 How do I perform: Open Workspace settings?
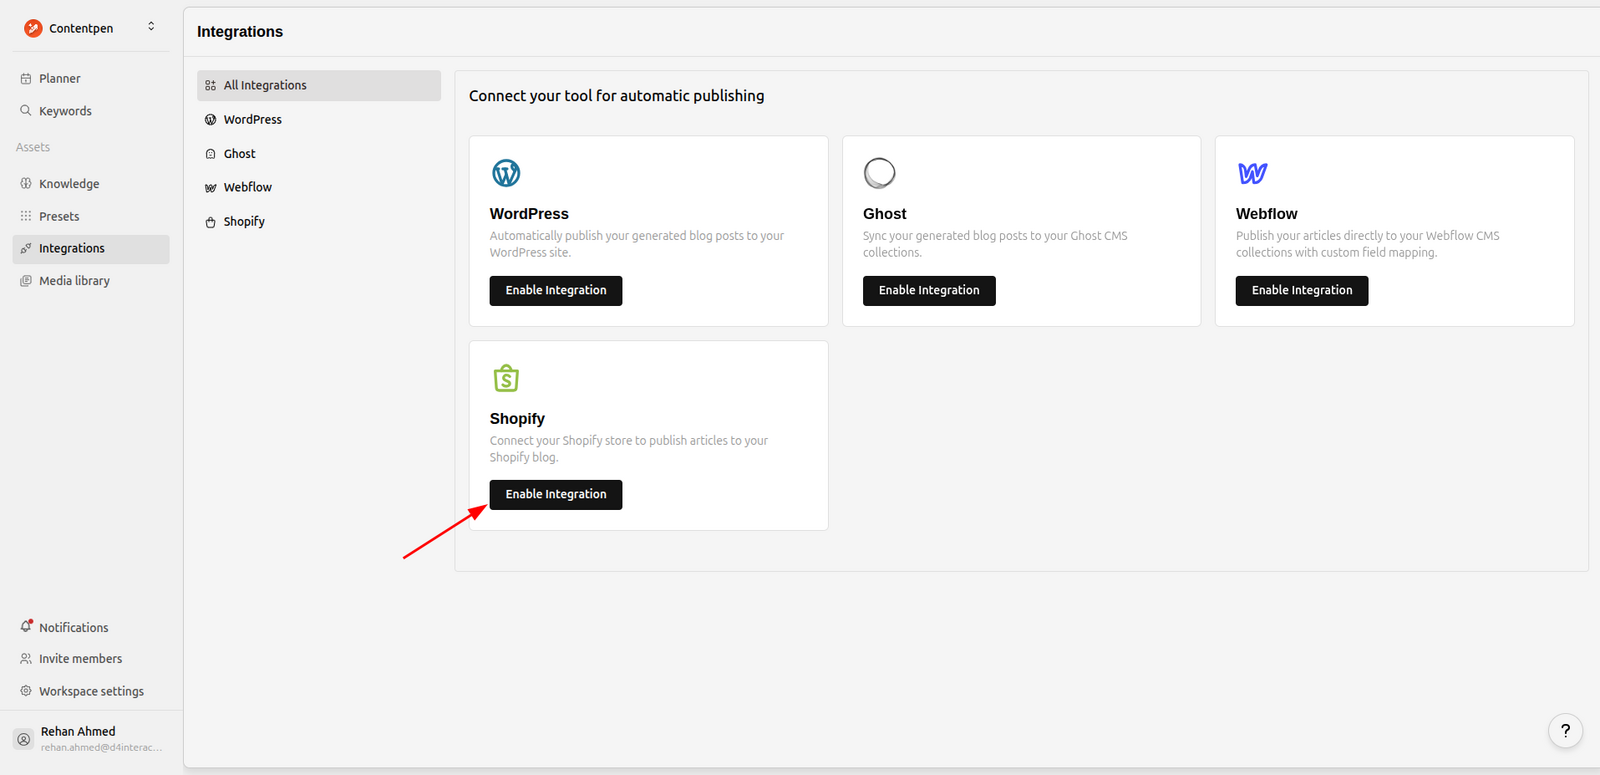click(x=91, y=691)
